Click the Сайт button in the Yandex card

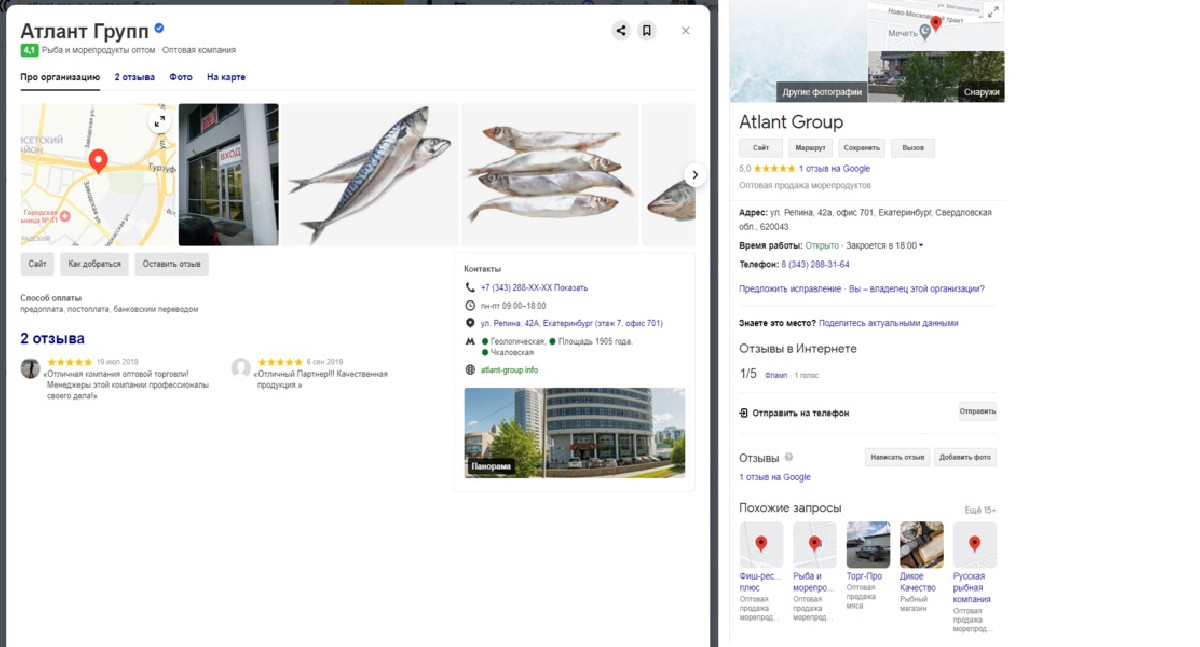tap(37, 265)
